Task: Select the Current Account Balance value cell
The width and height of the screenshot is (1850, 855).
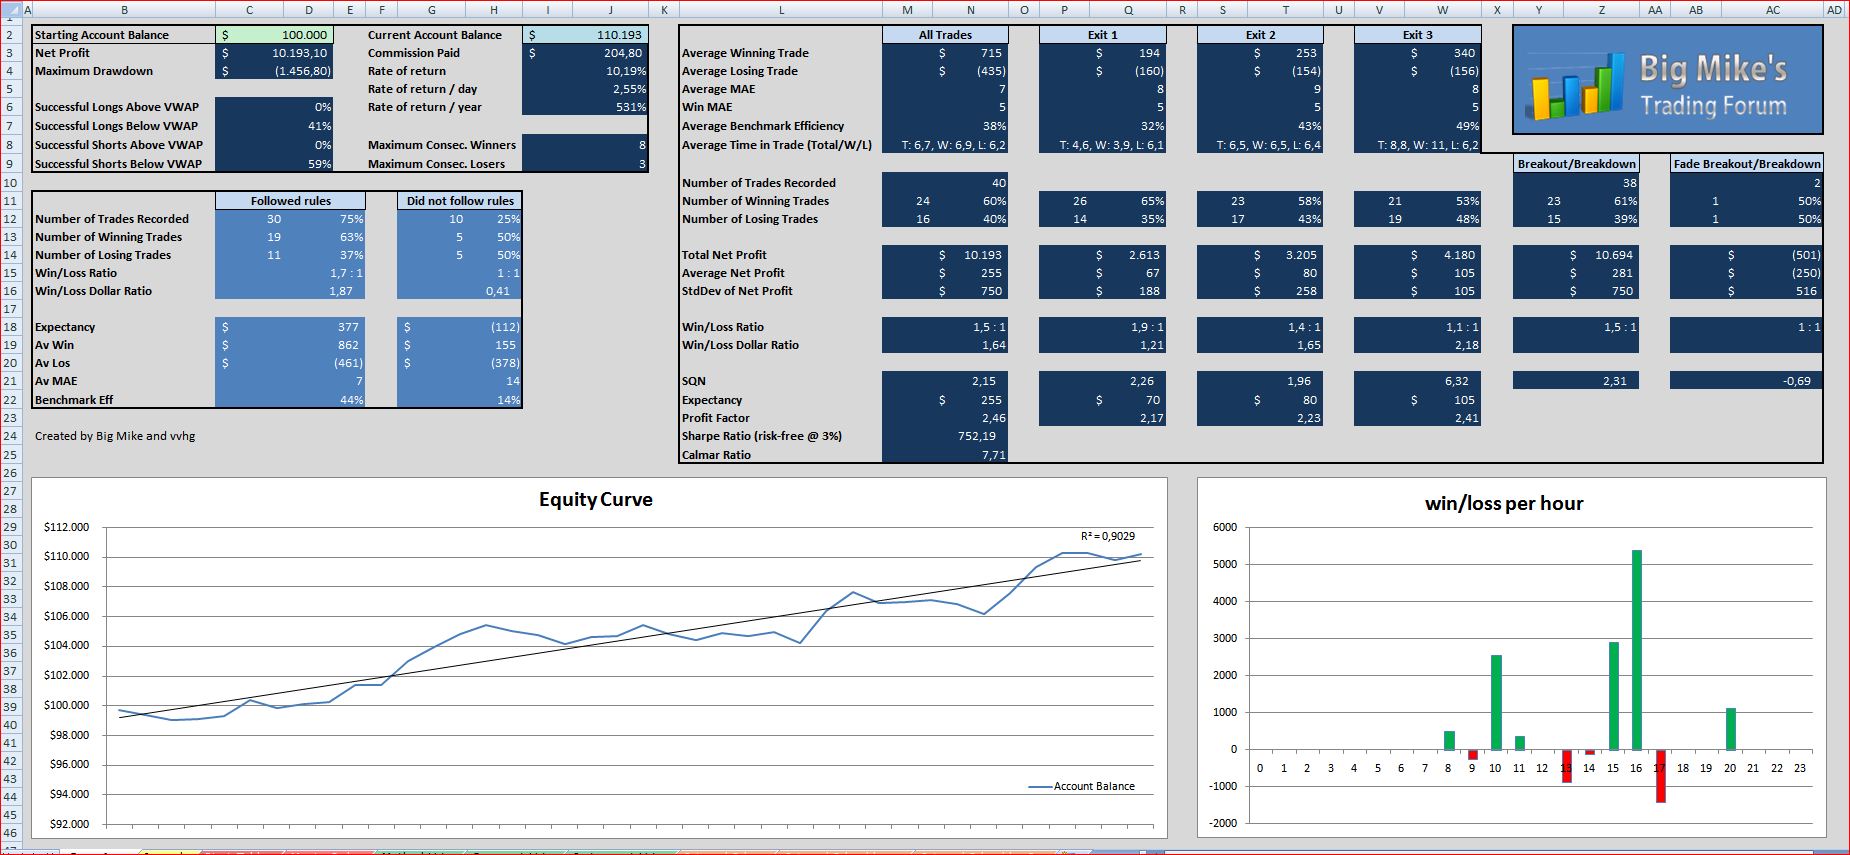Action: tap(585, 35)
